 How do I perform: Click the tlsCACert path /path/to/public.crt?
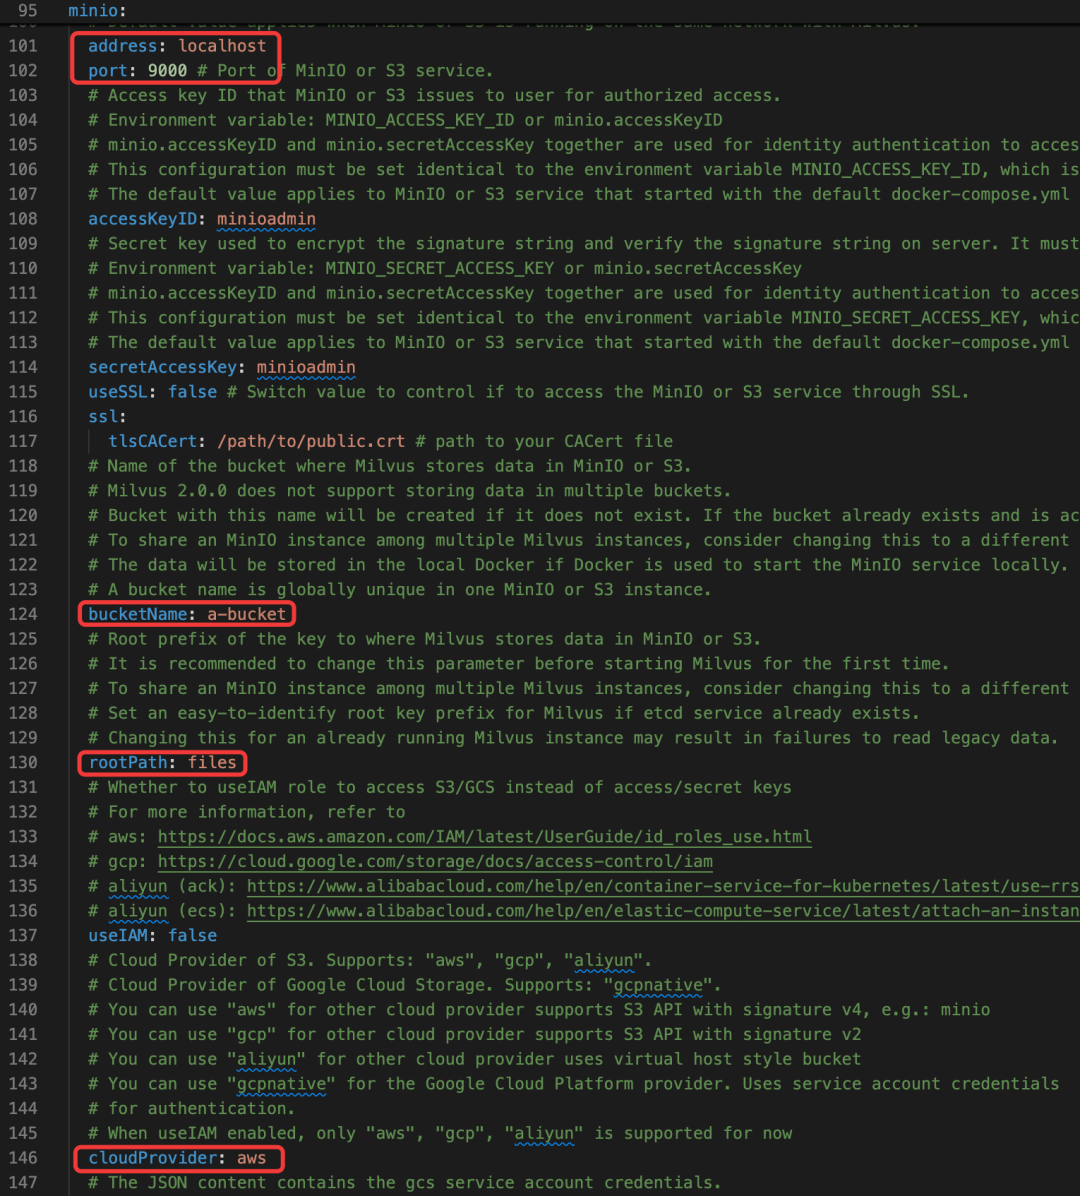pyautogui.click(x=311, y=442)
